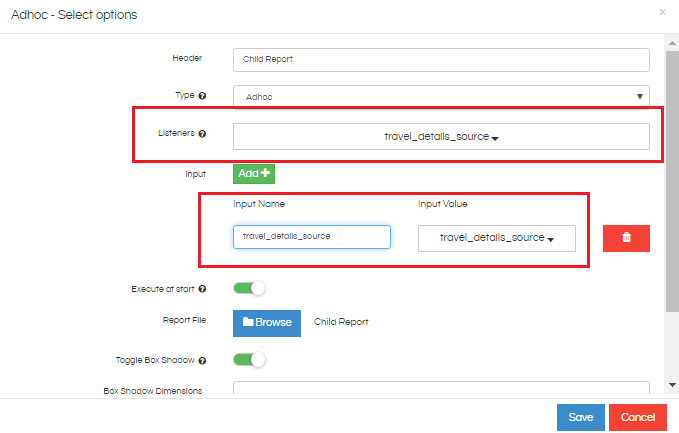Screen dimensions: 679x433
Task: Click the help icon next to Type
Action: 202,96
